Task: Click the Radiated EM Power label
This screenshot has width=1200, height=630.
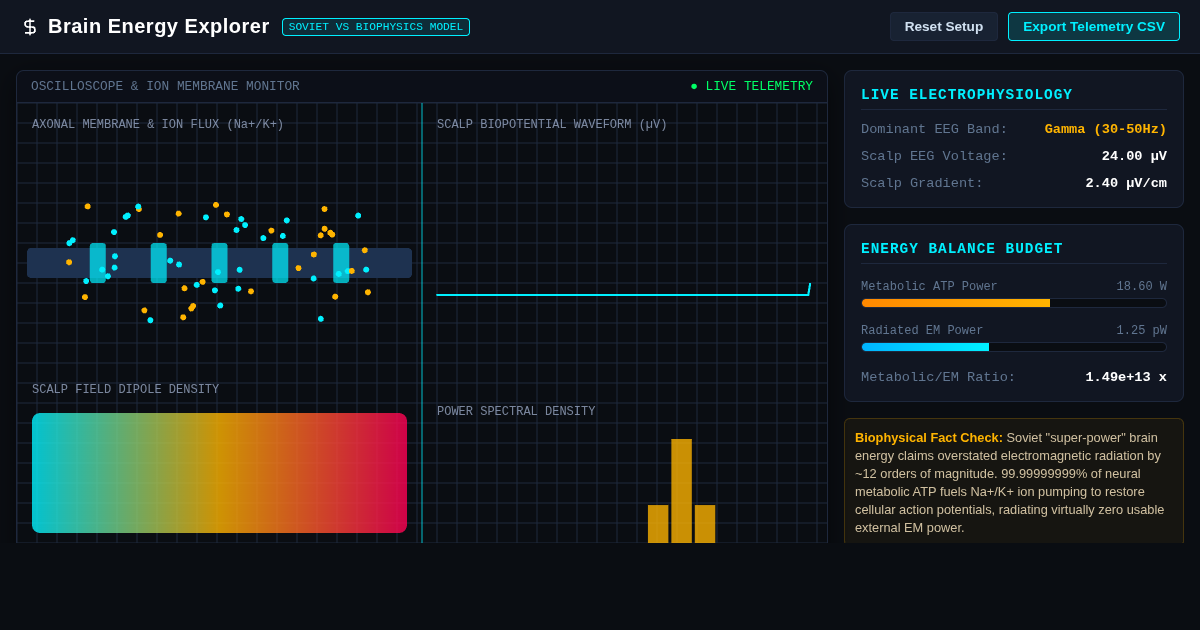Action: [922, 331]
